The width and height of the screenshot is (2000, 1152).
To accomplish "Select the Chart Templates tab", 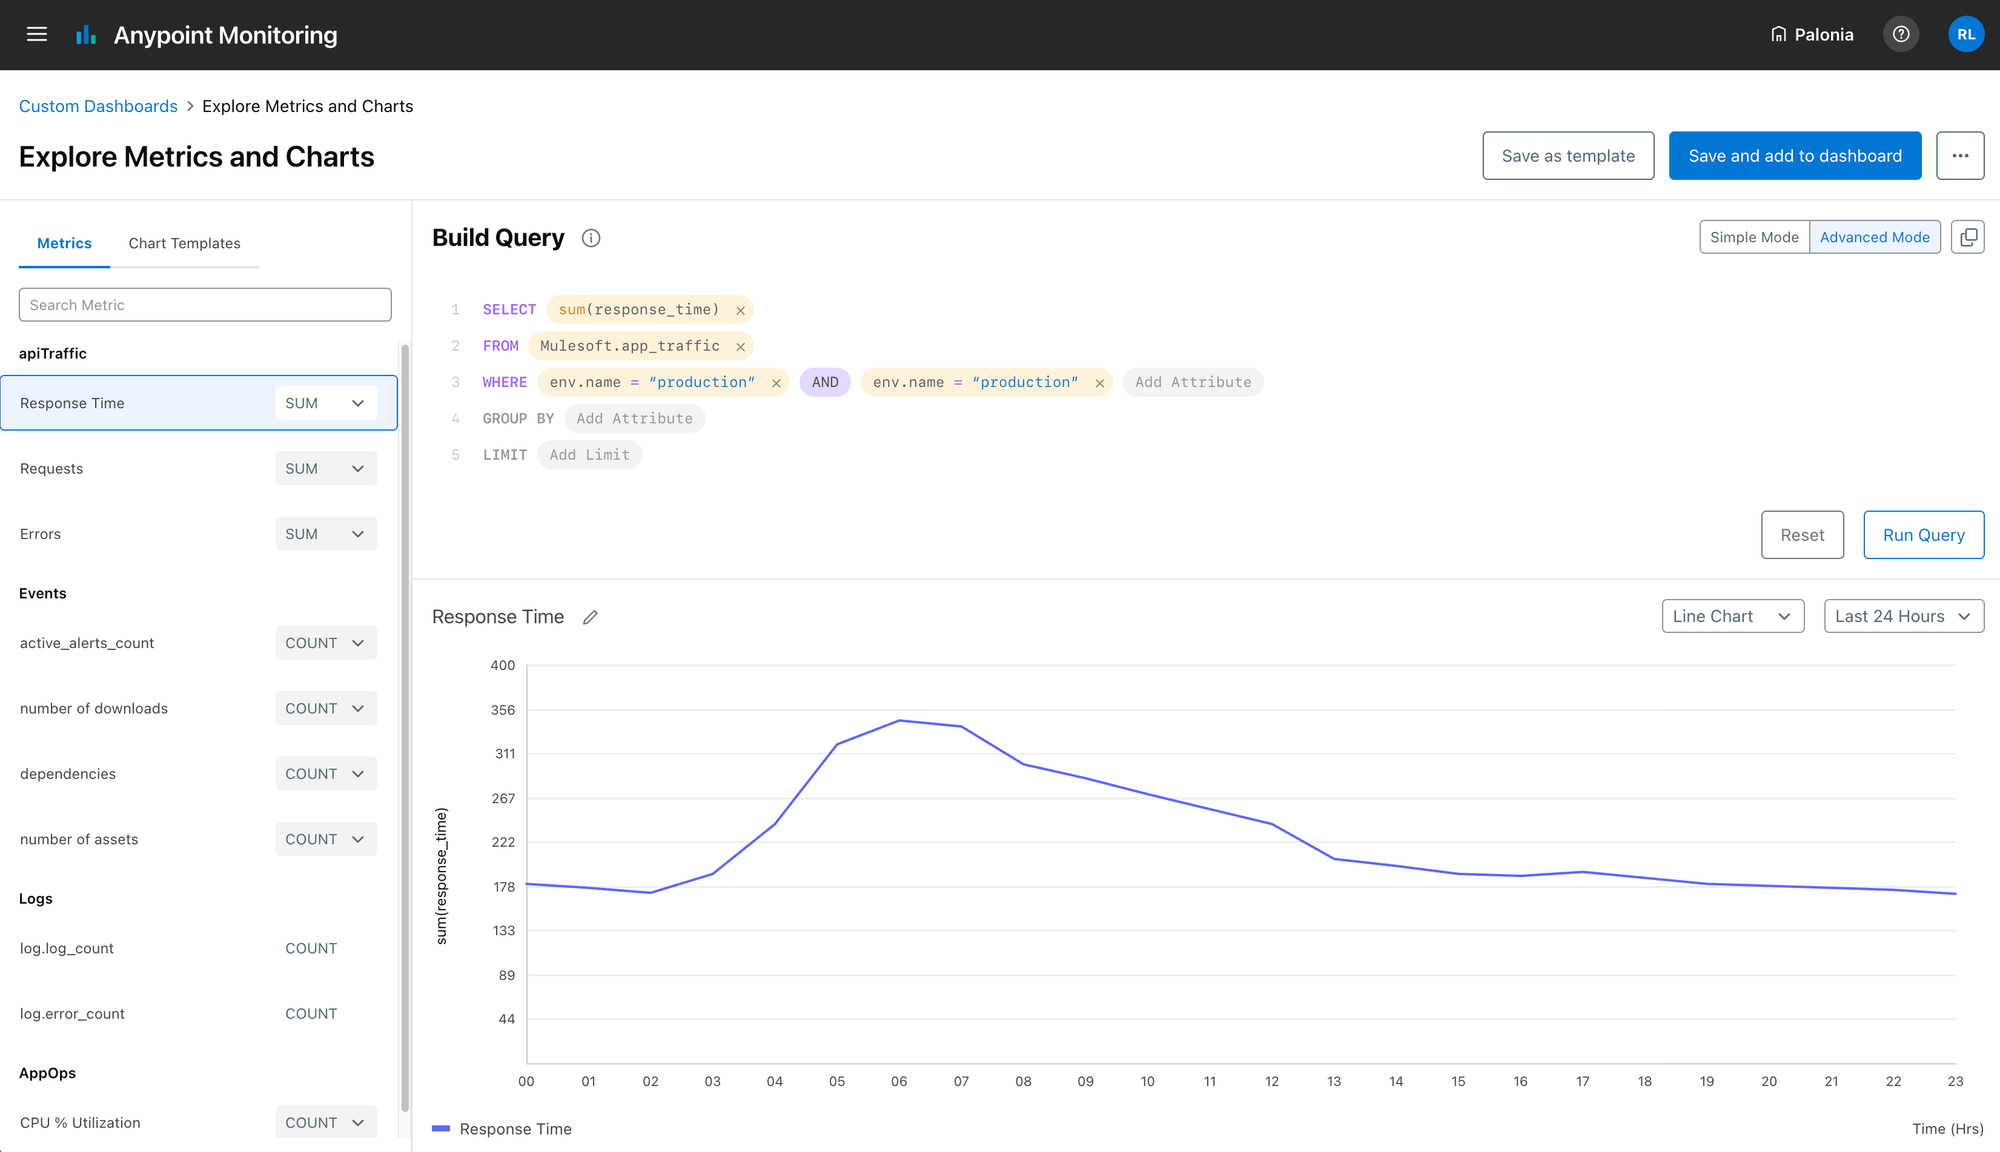I will [184, 243].
